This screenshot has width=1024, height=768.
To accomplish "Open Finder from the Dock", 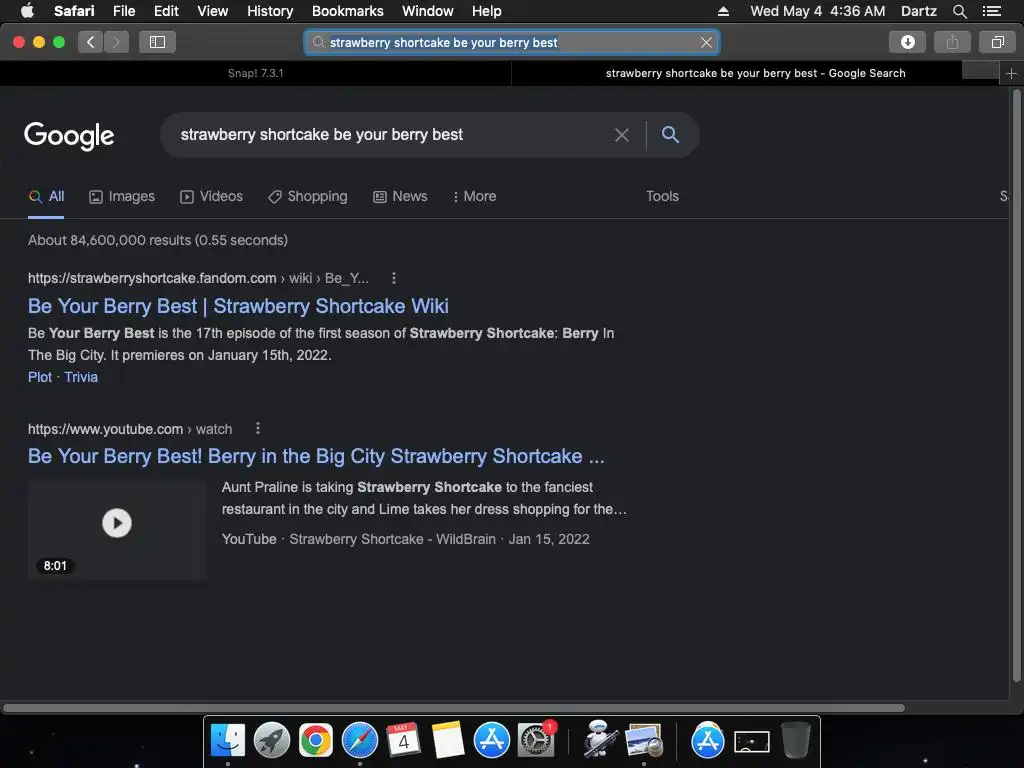I will click(x=228, y=741).
